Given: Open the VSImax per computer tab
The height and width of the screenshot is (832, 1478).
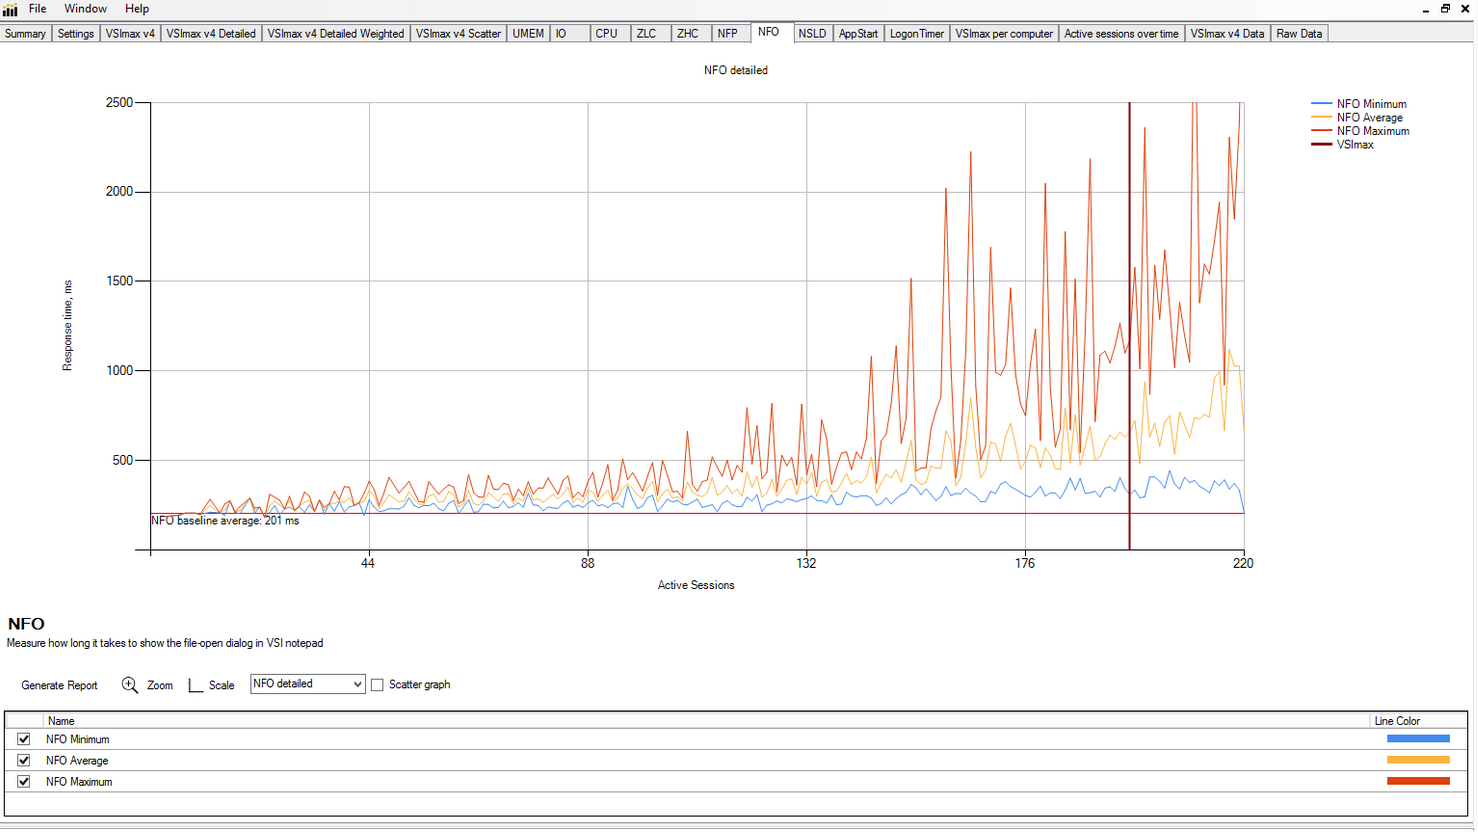Looking at the screenshot, I should 1004,34.
